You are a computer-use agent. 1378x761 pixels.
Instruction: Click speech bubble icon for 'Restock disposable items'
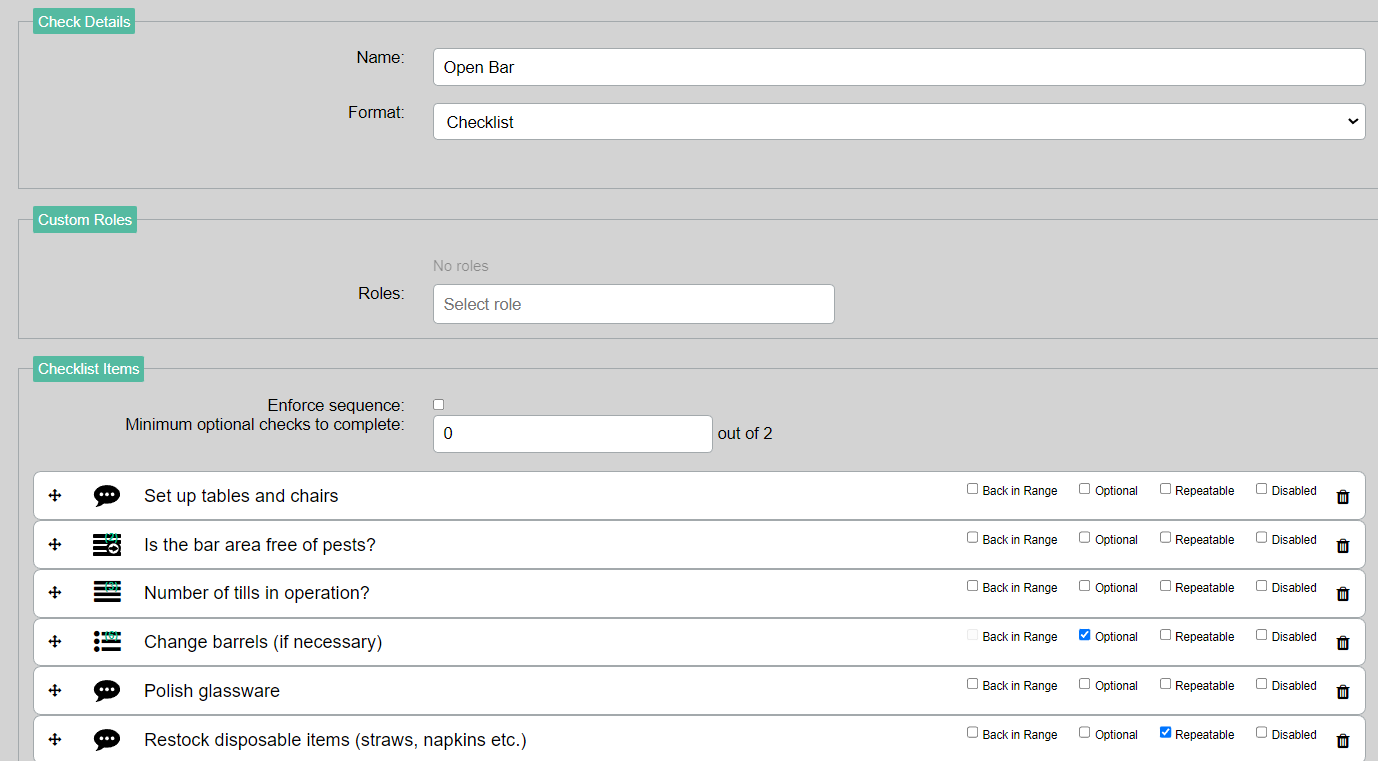[107, 740]
